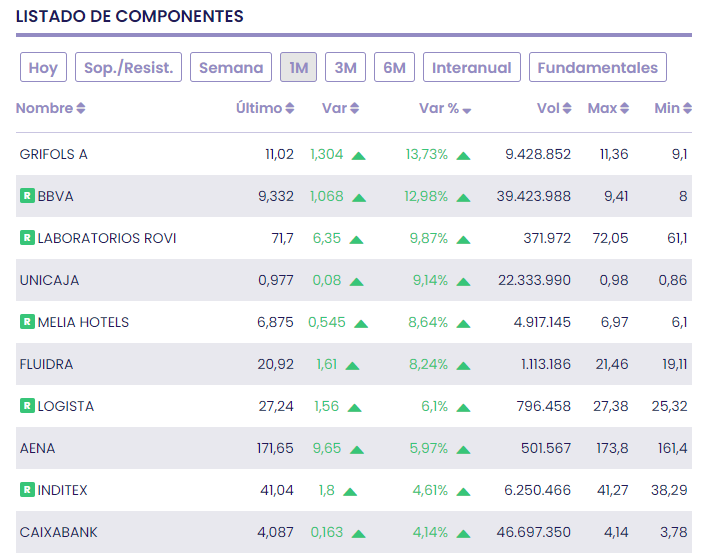
Task: Click green up arrow next to Unicaja 9,14%
Action: pos(463,281)
